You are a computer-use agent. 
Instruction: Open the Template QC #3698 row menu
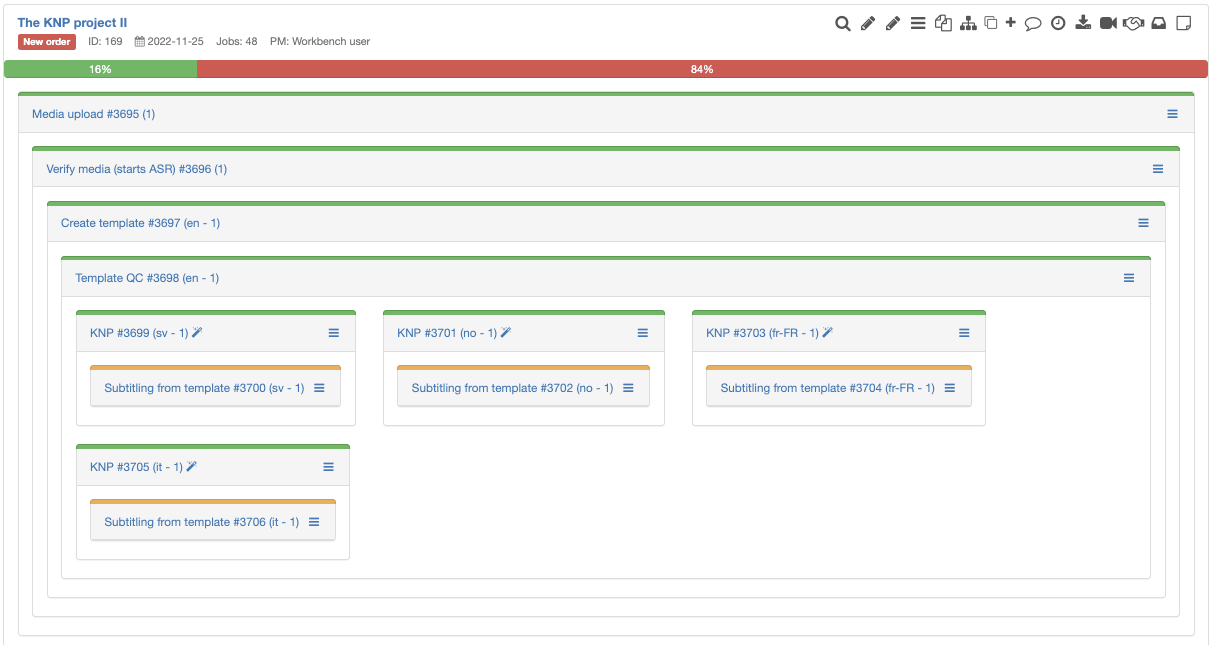tap(1129, 278)
